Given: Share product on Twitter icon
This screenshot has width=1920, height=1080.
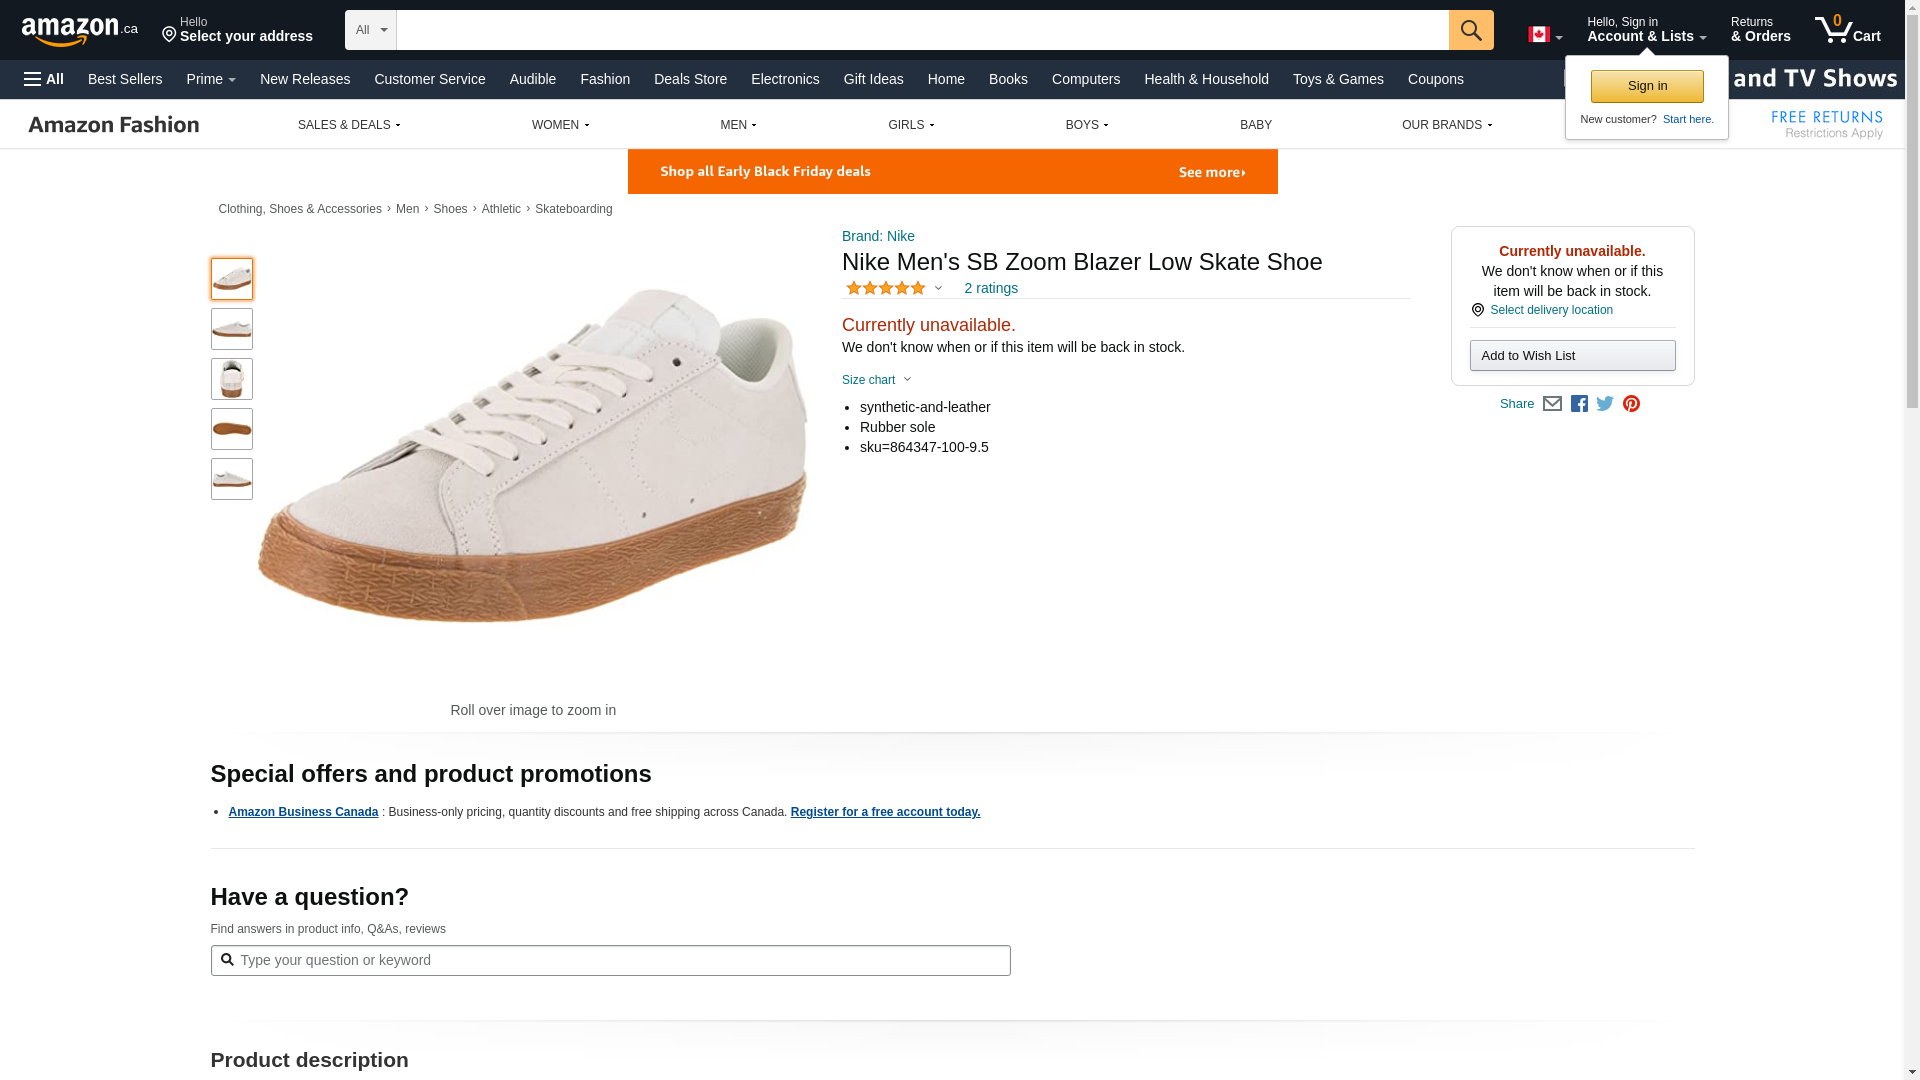Looking at the screenshot, I should pos(1605,404).
